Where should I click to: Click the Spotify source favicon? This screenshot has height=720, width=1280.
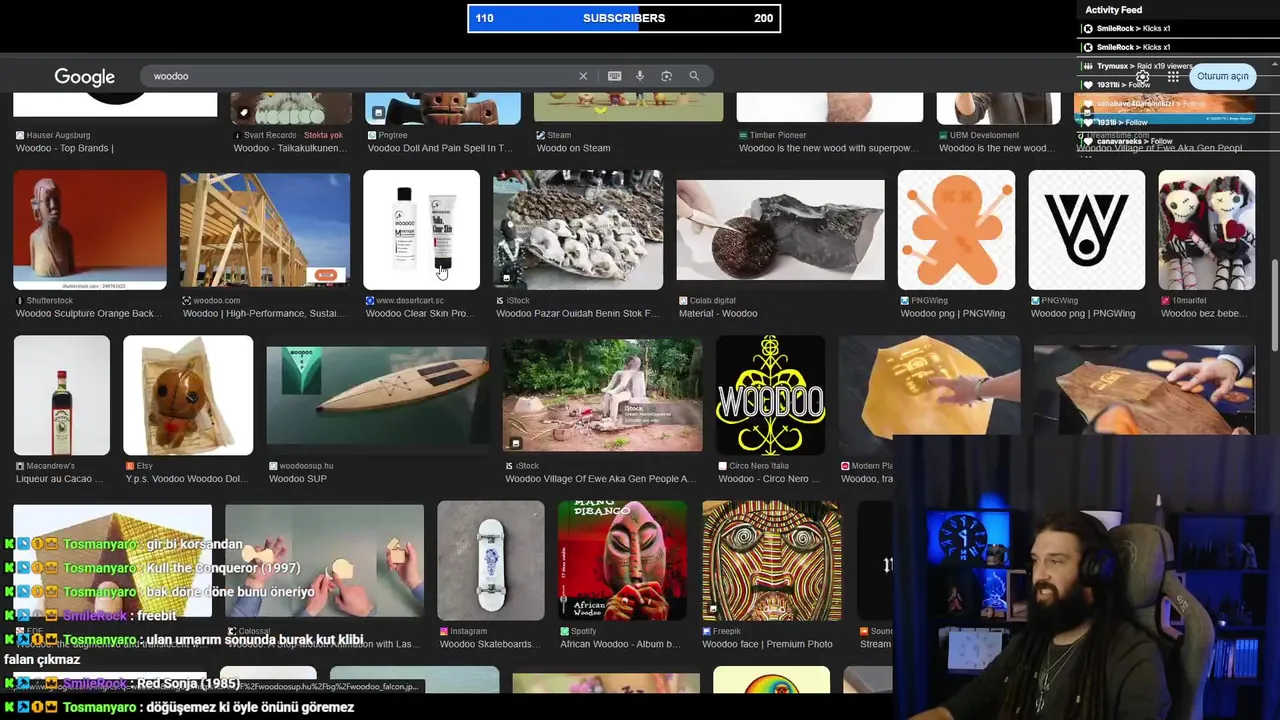coord(565,631)
